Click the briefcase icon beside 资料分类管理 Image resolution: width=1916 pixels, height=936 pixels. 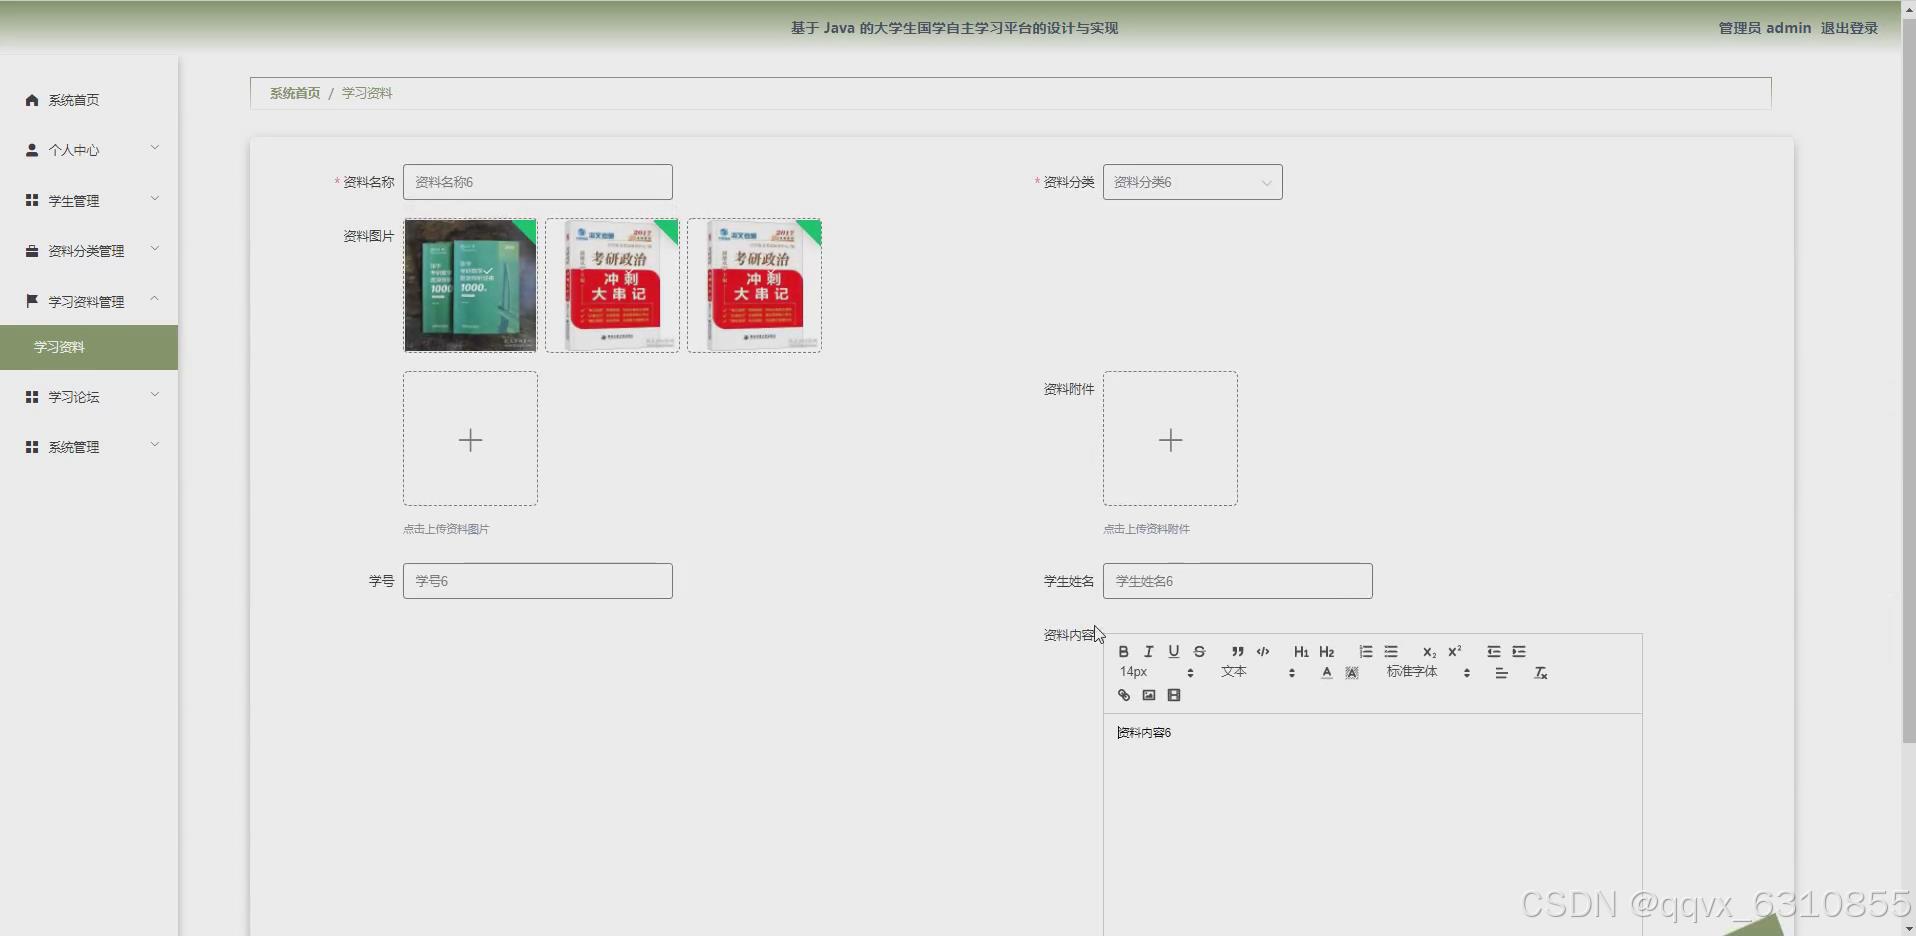[x=32, y=251]
